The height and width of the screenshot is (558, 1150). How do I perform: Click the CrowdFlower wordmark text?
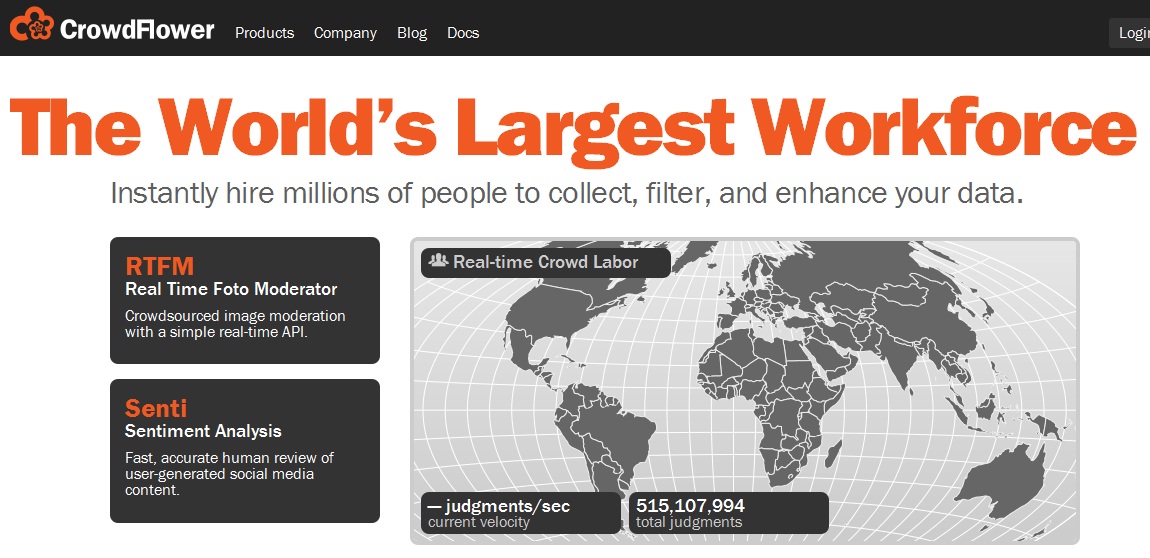(137, 29)
